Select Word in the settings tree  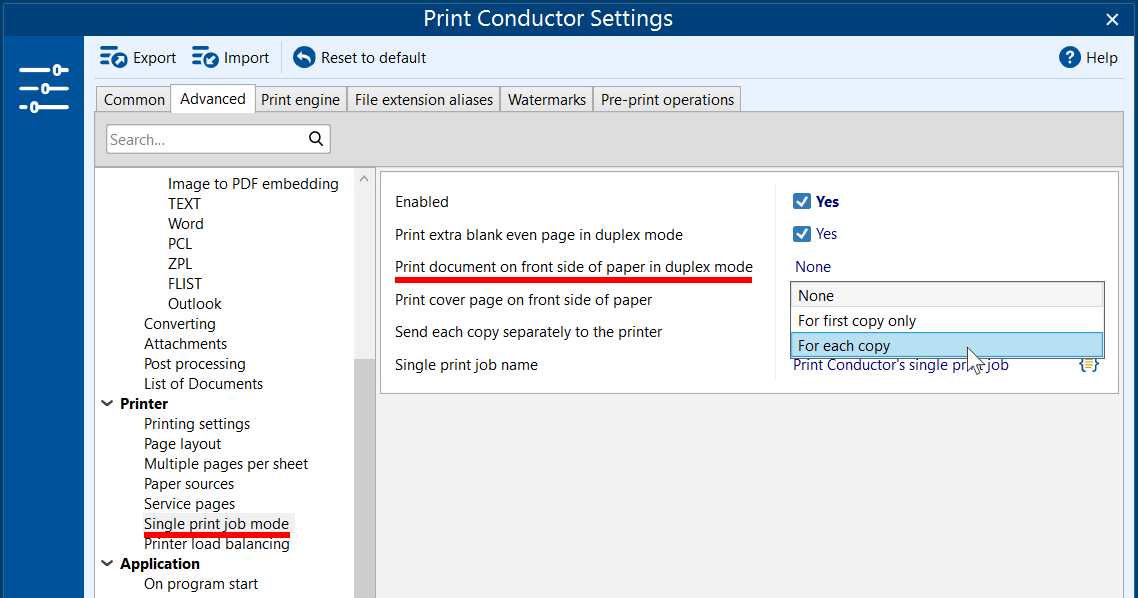coord(186,224)
